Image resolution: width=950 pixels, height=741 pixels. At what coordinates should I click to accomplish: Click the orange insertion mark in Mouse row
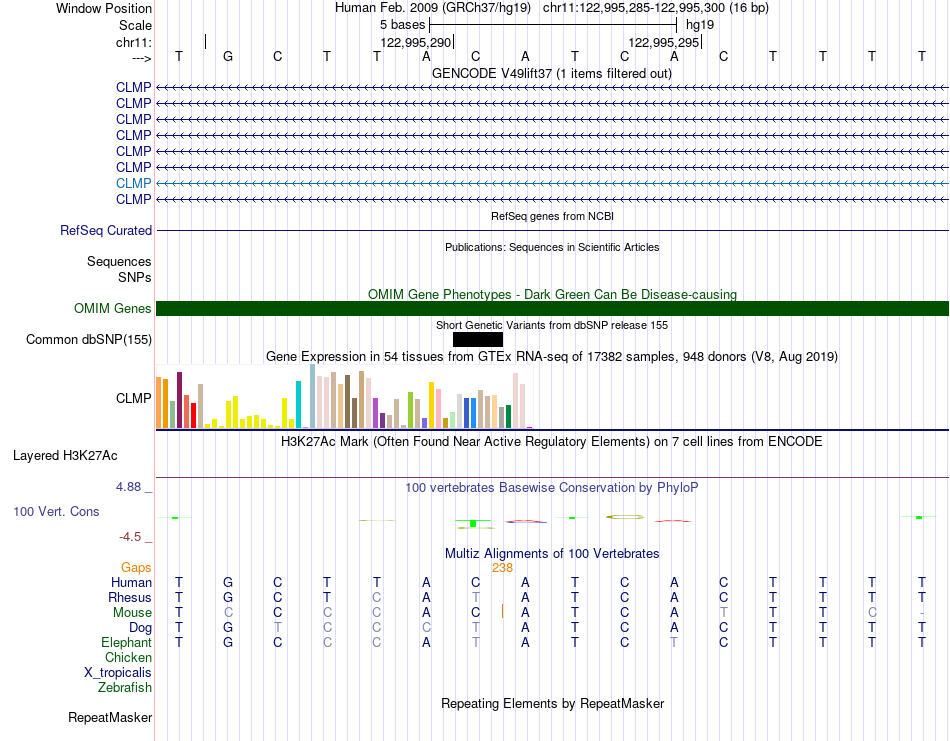[502, 611]
